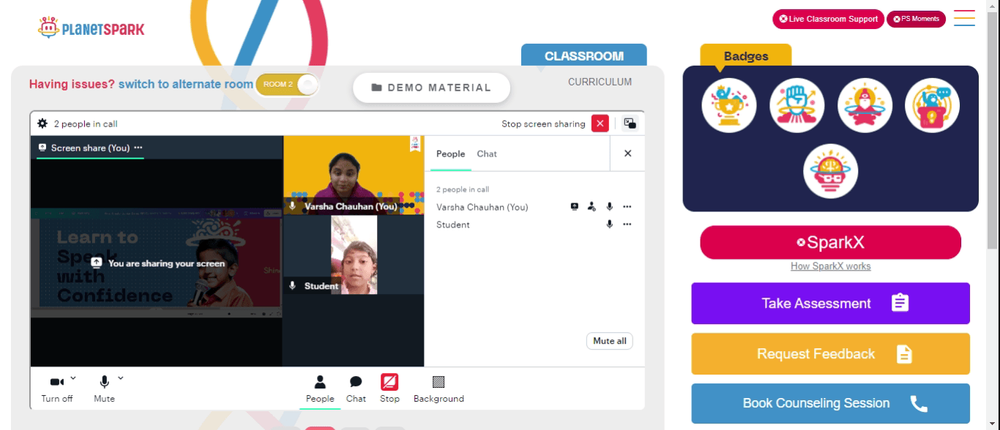
Task: Open the Demo Material folder button
Action: (x=432, y=88)
